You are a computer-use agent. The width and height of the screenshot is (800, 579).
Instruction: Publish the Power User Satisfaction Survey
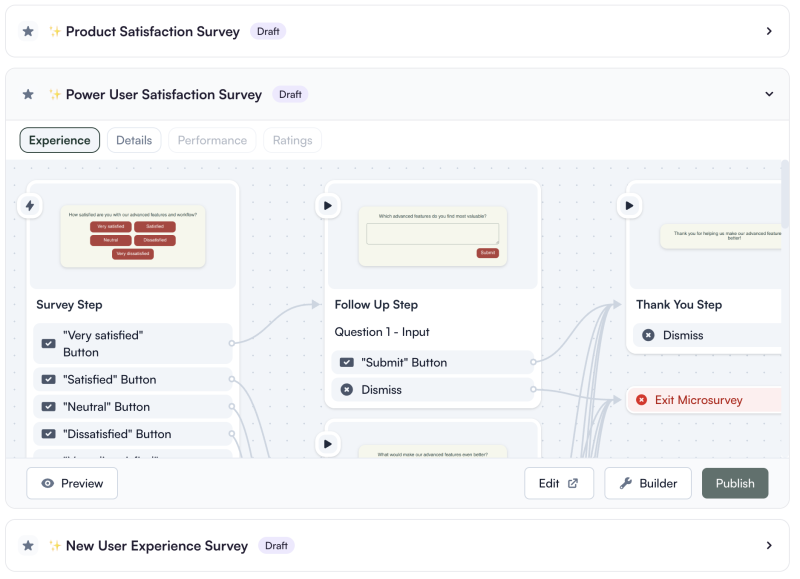tap(735, 483)
